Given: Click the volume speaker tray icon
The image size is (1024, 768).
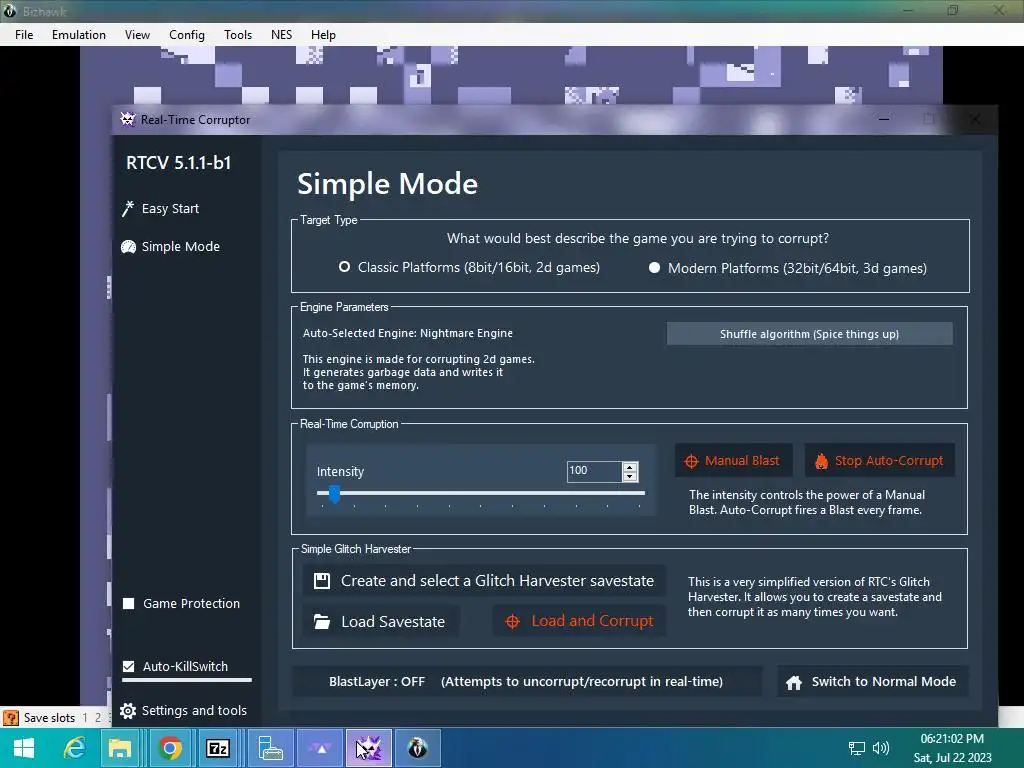Looking at the screenshot, I should [881, 748].
